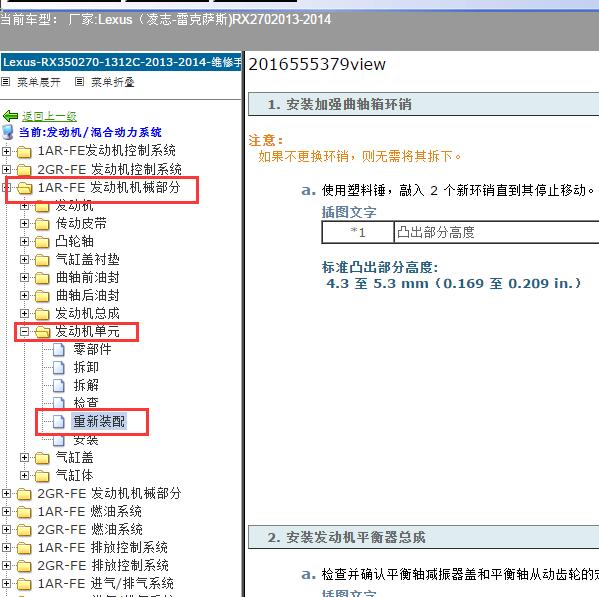Select the 1AR-FE 发动机机械部分 label
The image size is (599, 597).
click(109, 188)
